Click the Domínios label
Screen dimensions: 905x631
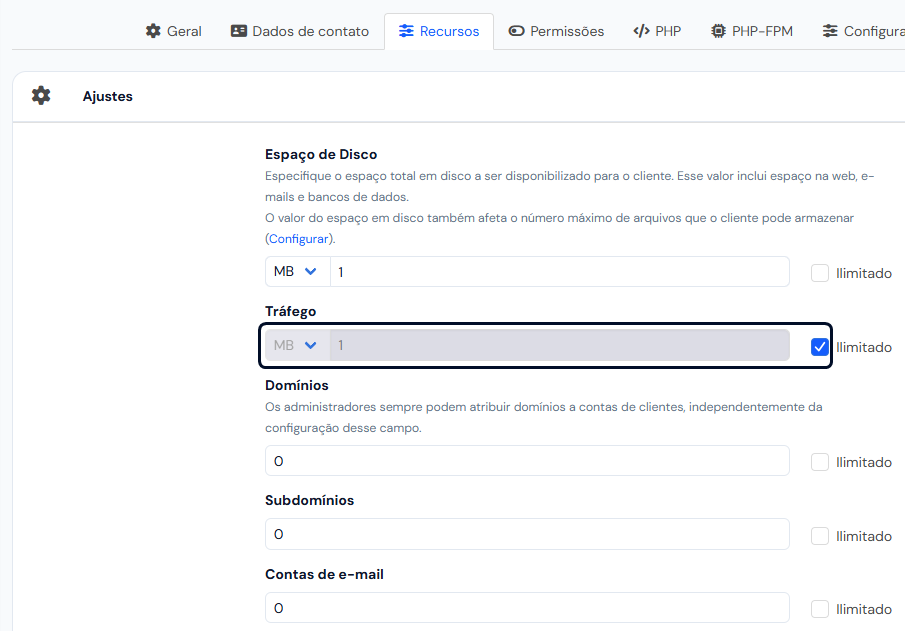297,385
